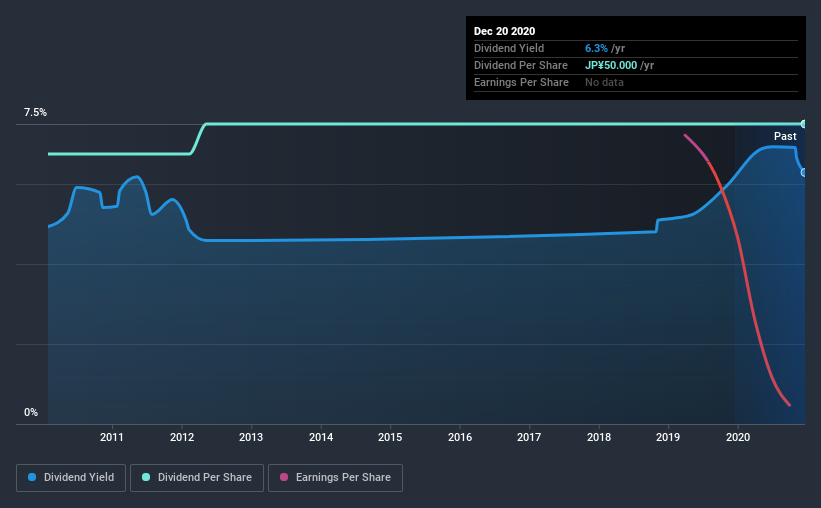Click the 2018 x-axis label

598,437
